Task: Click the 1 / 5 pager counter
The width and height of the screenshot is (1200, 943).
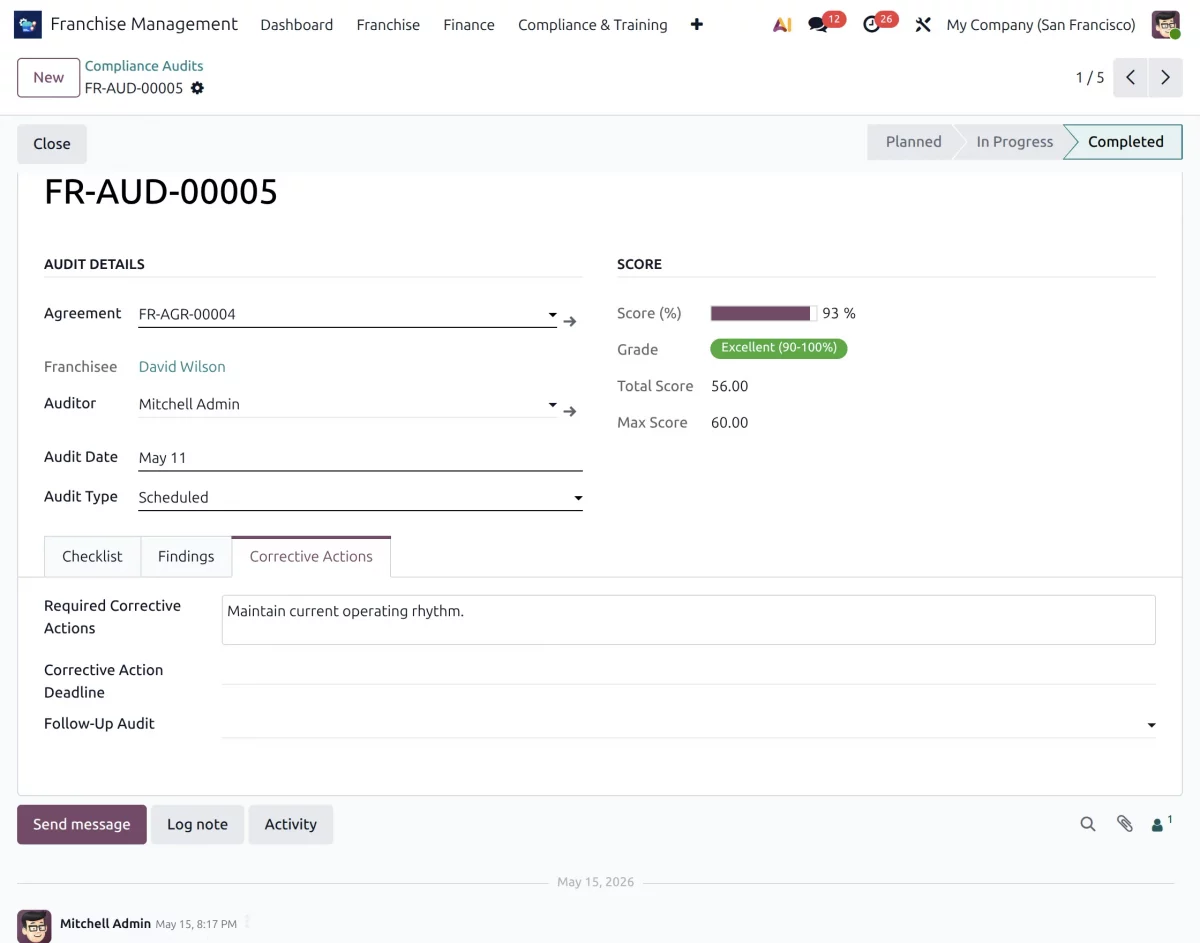Action: [1090, 77]
